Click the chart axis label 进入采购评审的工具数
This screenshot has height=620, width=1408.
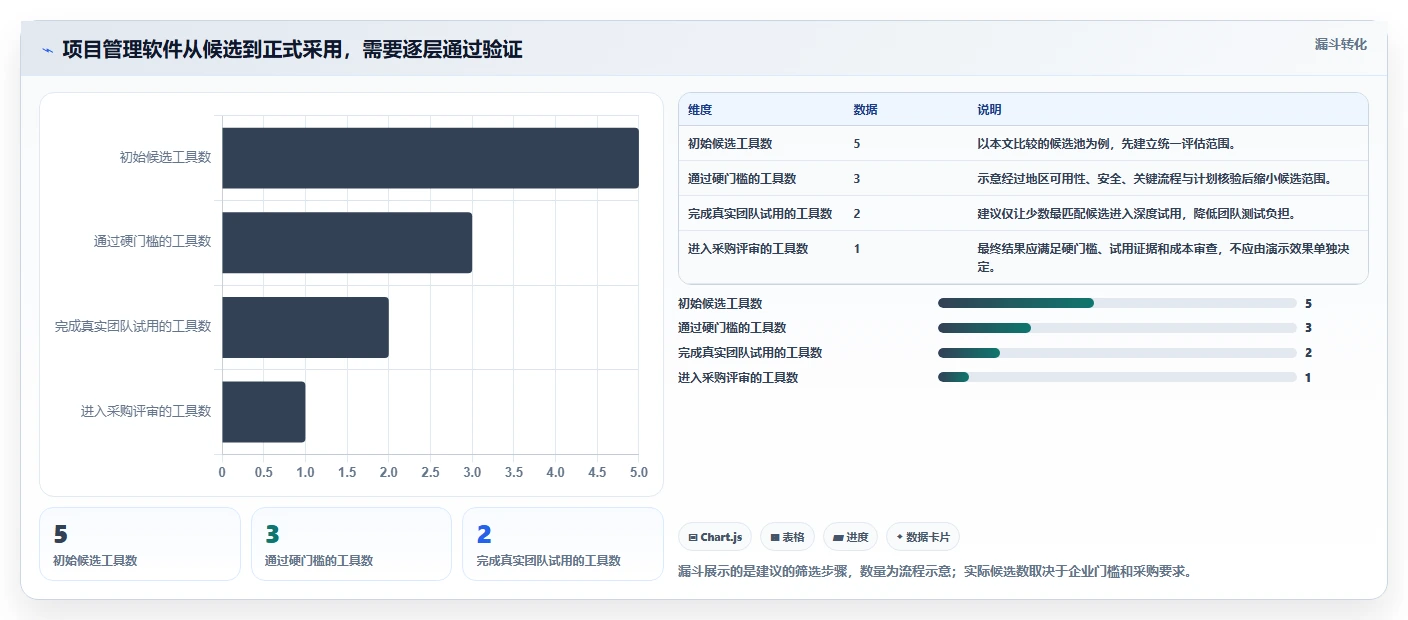[x=146, y=411]
